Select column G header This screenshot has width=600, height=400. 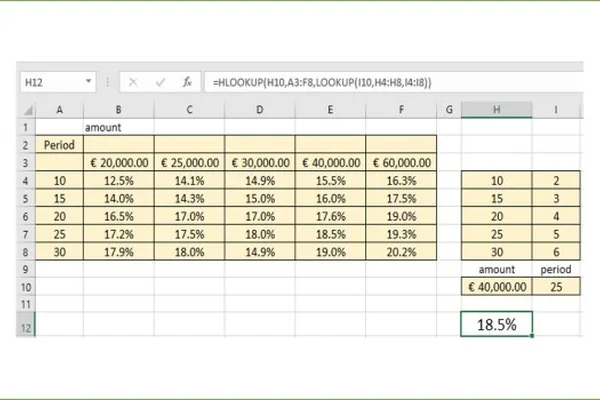tap(449, 110)
